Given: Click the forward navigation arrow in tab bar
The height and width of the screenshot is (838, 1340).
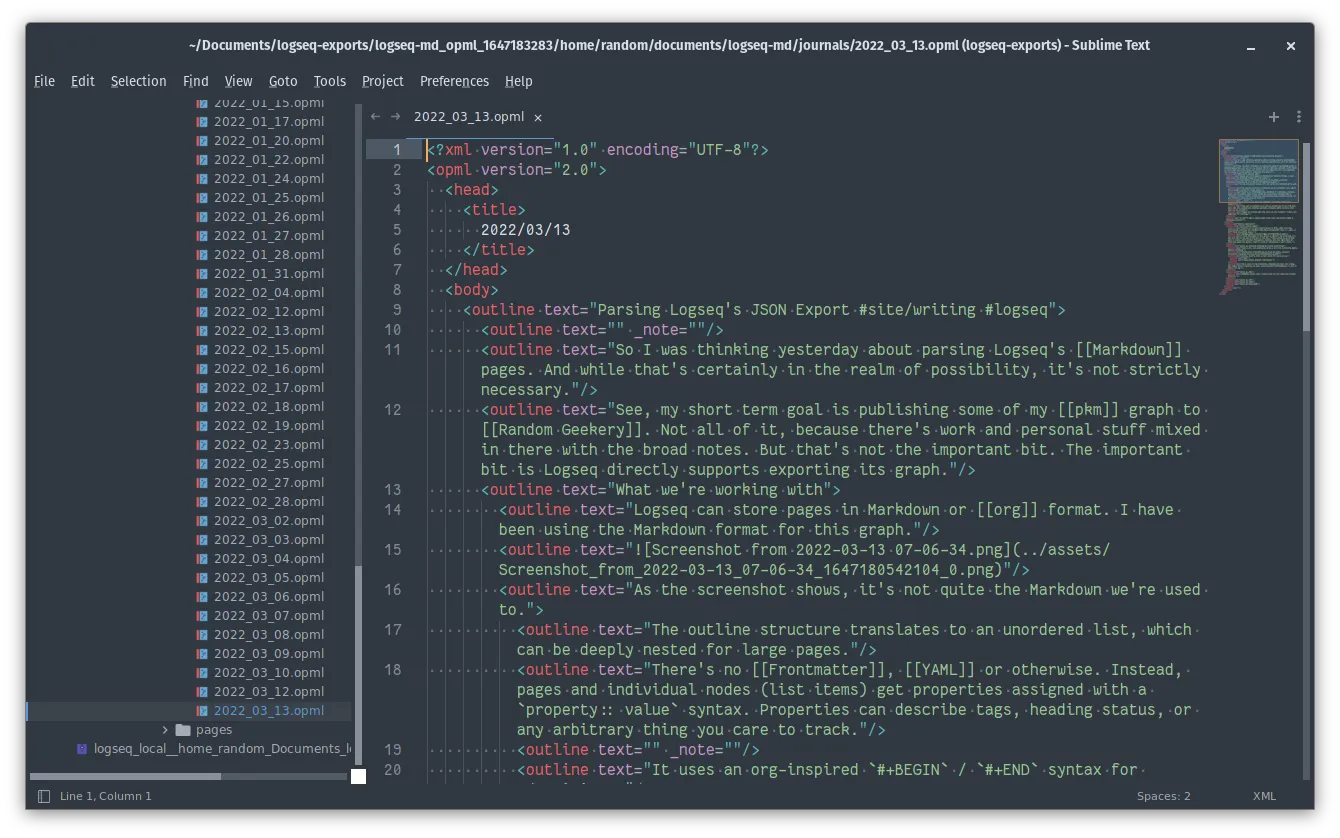Looking at the screenshot, I should 396,117.
